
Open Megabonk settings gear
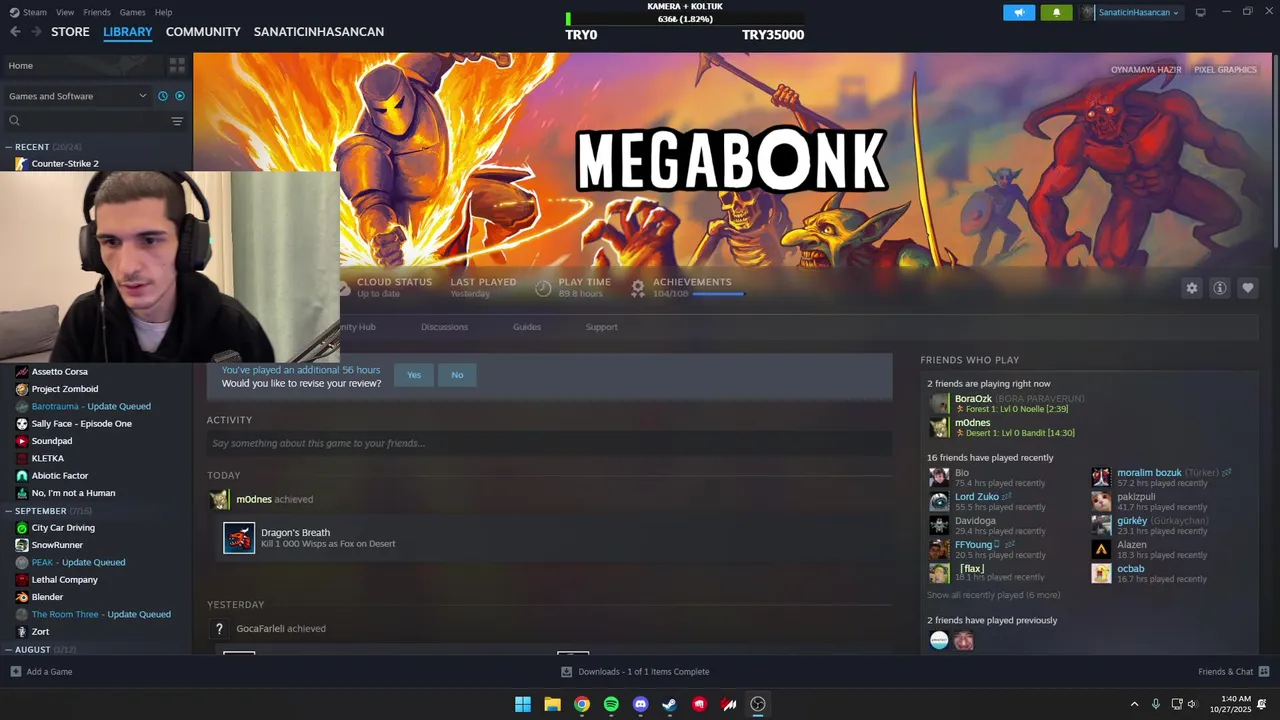(x=1191, y=288)
